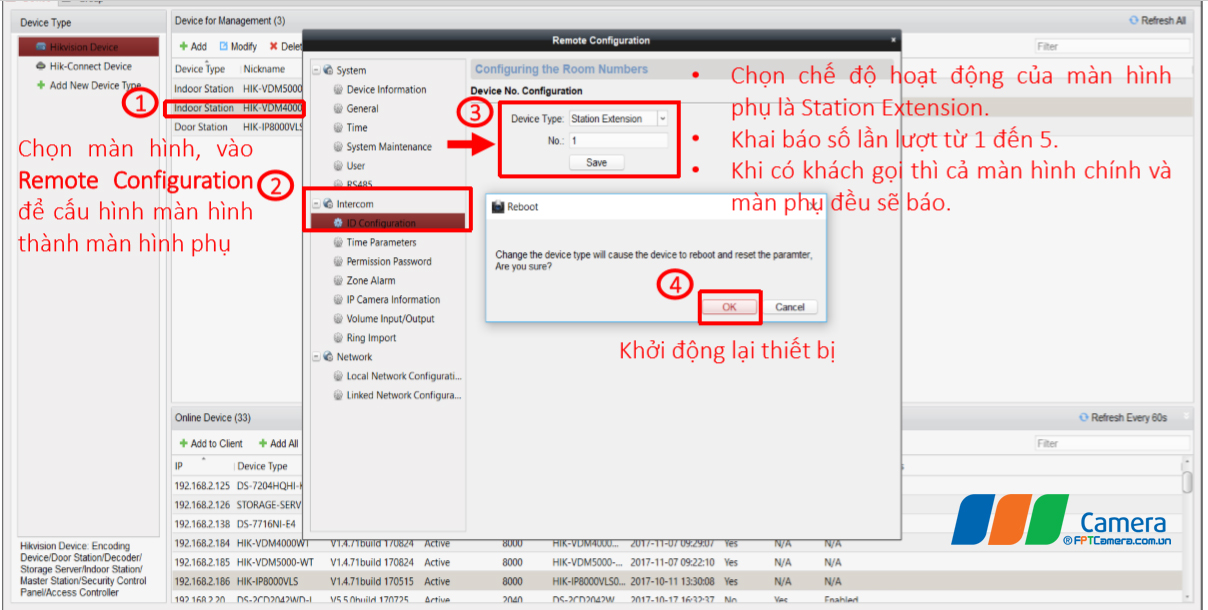Select online device 192.168.2.186 HIK-IP8000VLS

[x=676, y=581]
